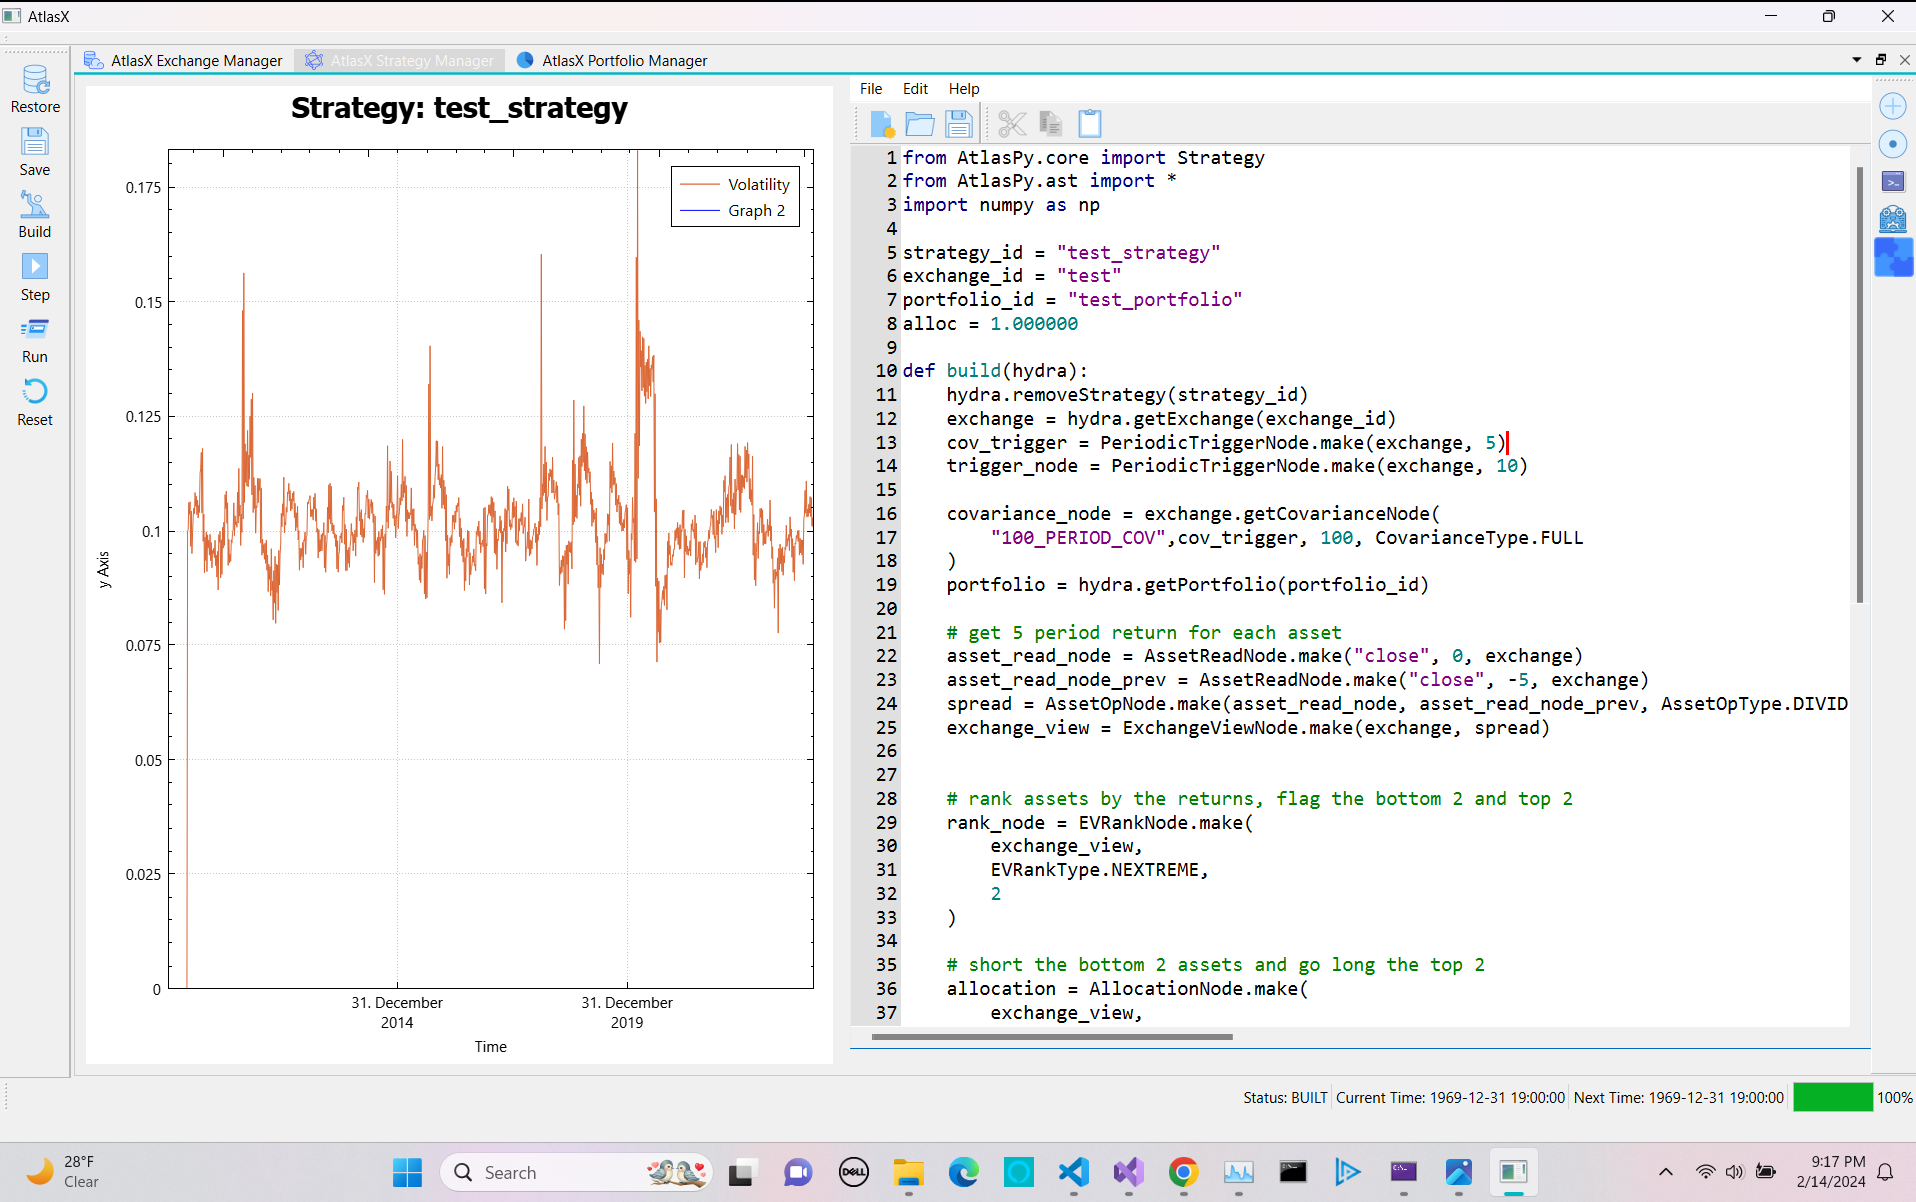Click the 31. December 2019 axis label
This screenshot has height=1202, width=1916.
pos(627,1012)
